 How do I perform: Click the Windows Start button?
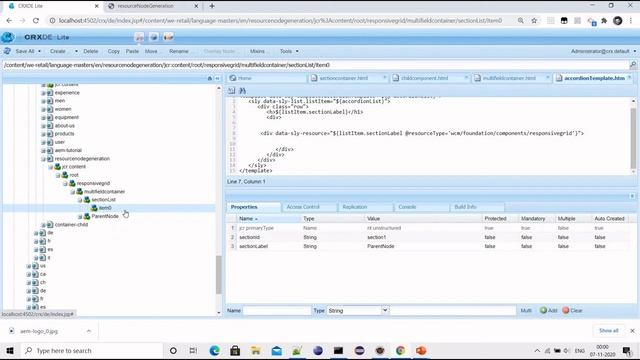10,351
